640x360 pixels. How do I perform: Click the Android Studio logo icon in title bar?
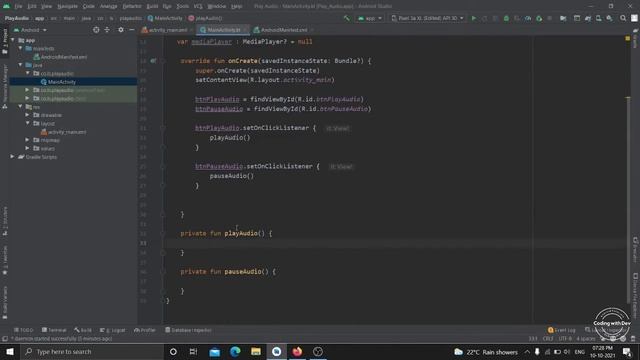(6, 6)
